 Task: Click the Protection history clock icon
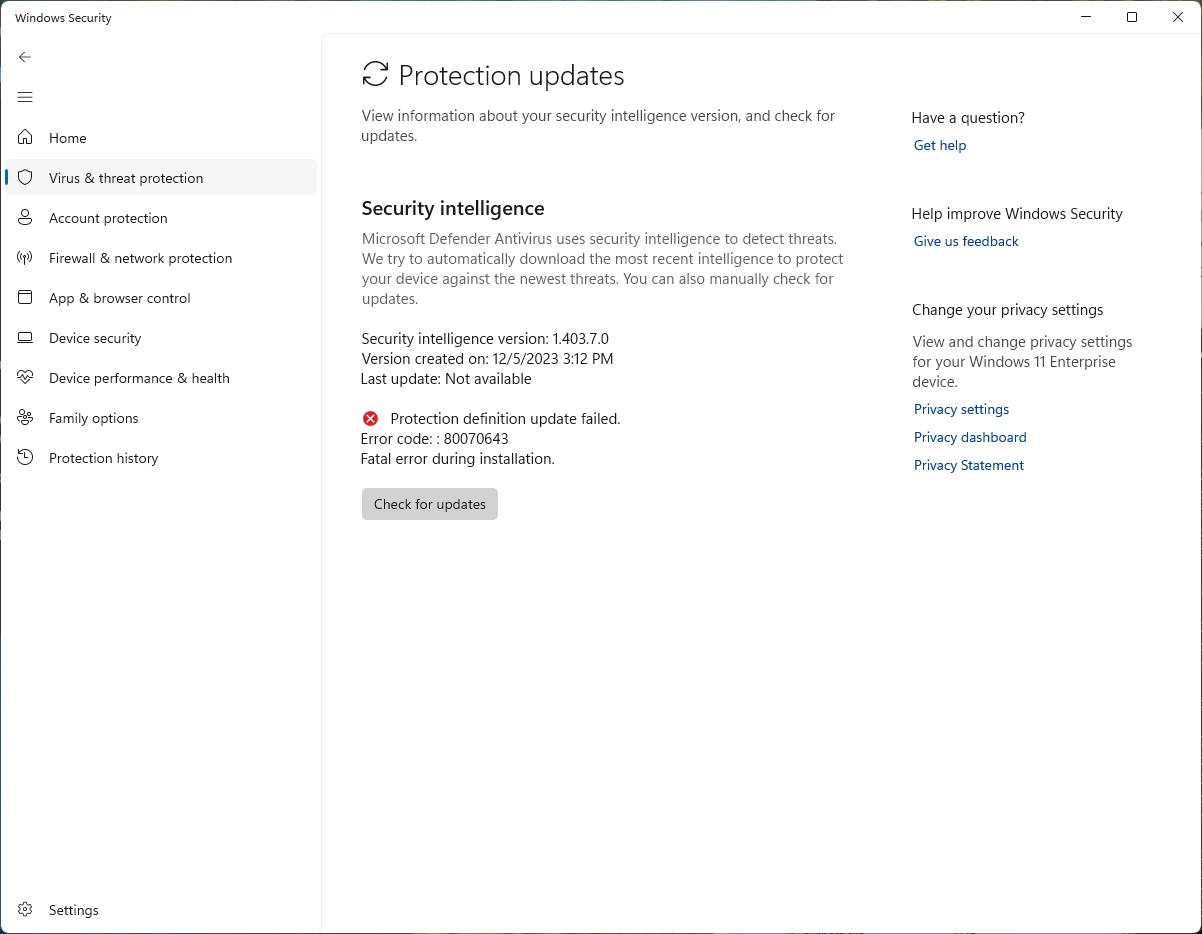26,458
